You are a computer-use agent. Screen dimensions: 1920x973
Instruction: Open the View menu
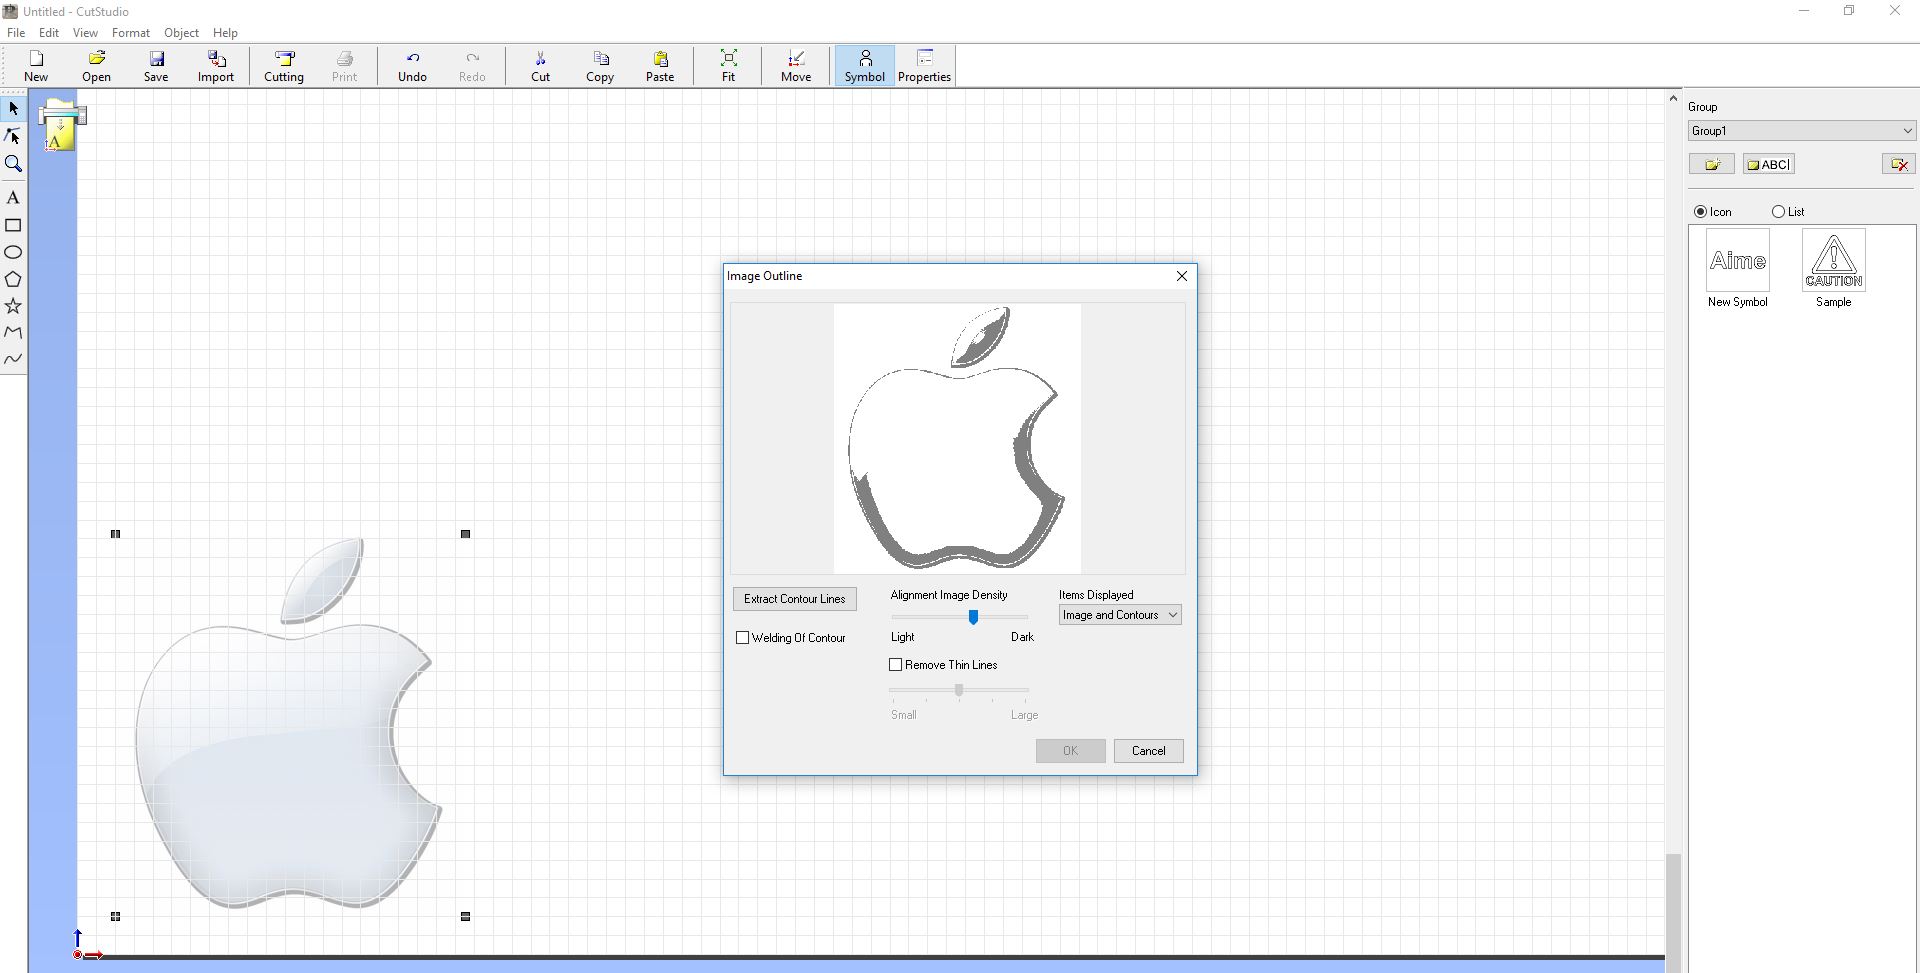tap(85, 33)
